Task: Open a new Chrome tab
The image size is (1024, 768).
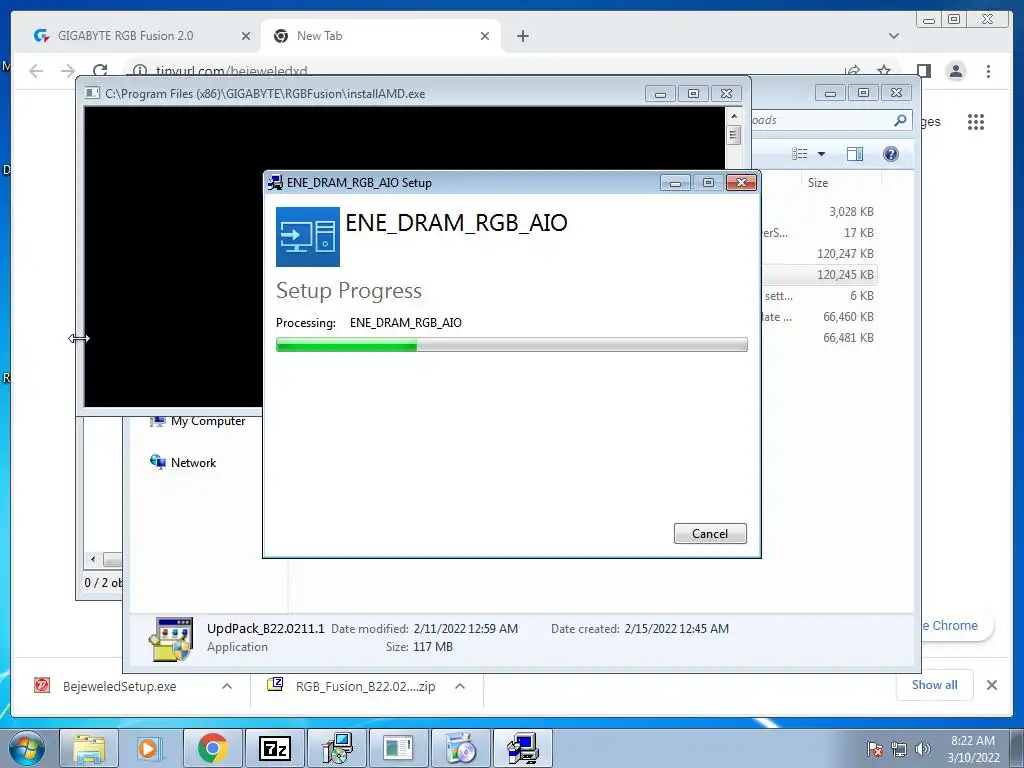Action: pyautogui.click(x=522, y=36)
